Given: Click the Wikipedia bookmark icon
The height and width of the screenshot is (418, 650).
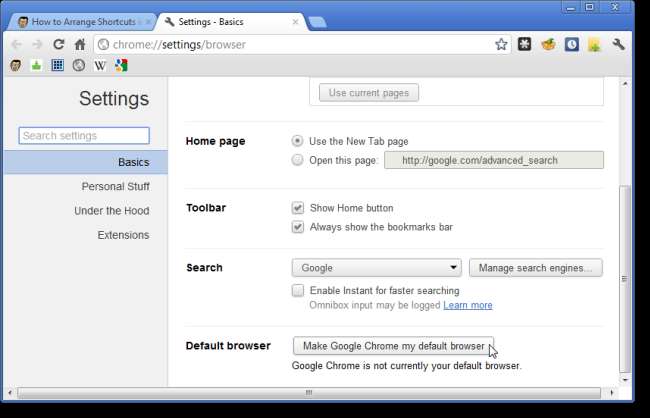Looking at the screenshot, I should click(100, 66).
